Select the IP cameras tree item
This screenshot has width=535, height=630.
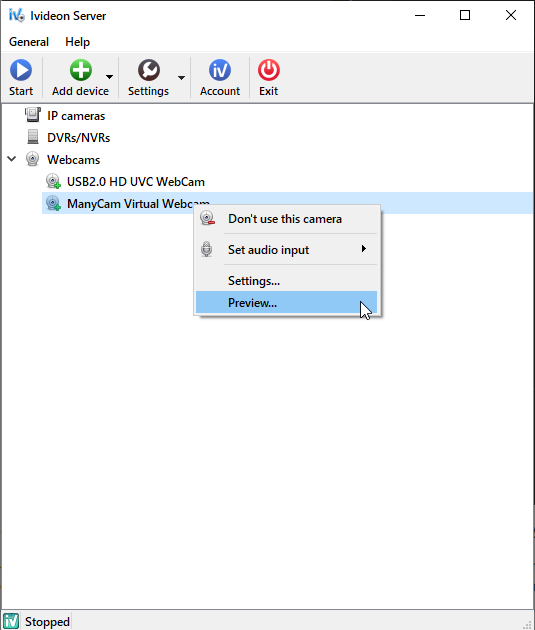(x=76, y=116)
